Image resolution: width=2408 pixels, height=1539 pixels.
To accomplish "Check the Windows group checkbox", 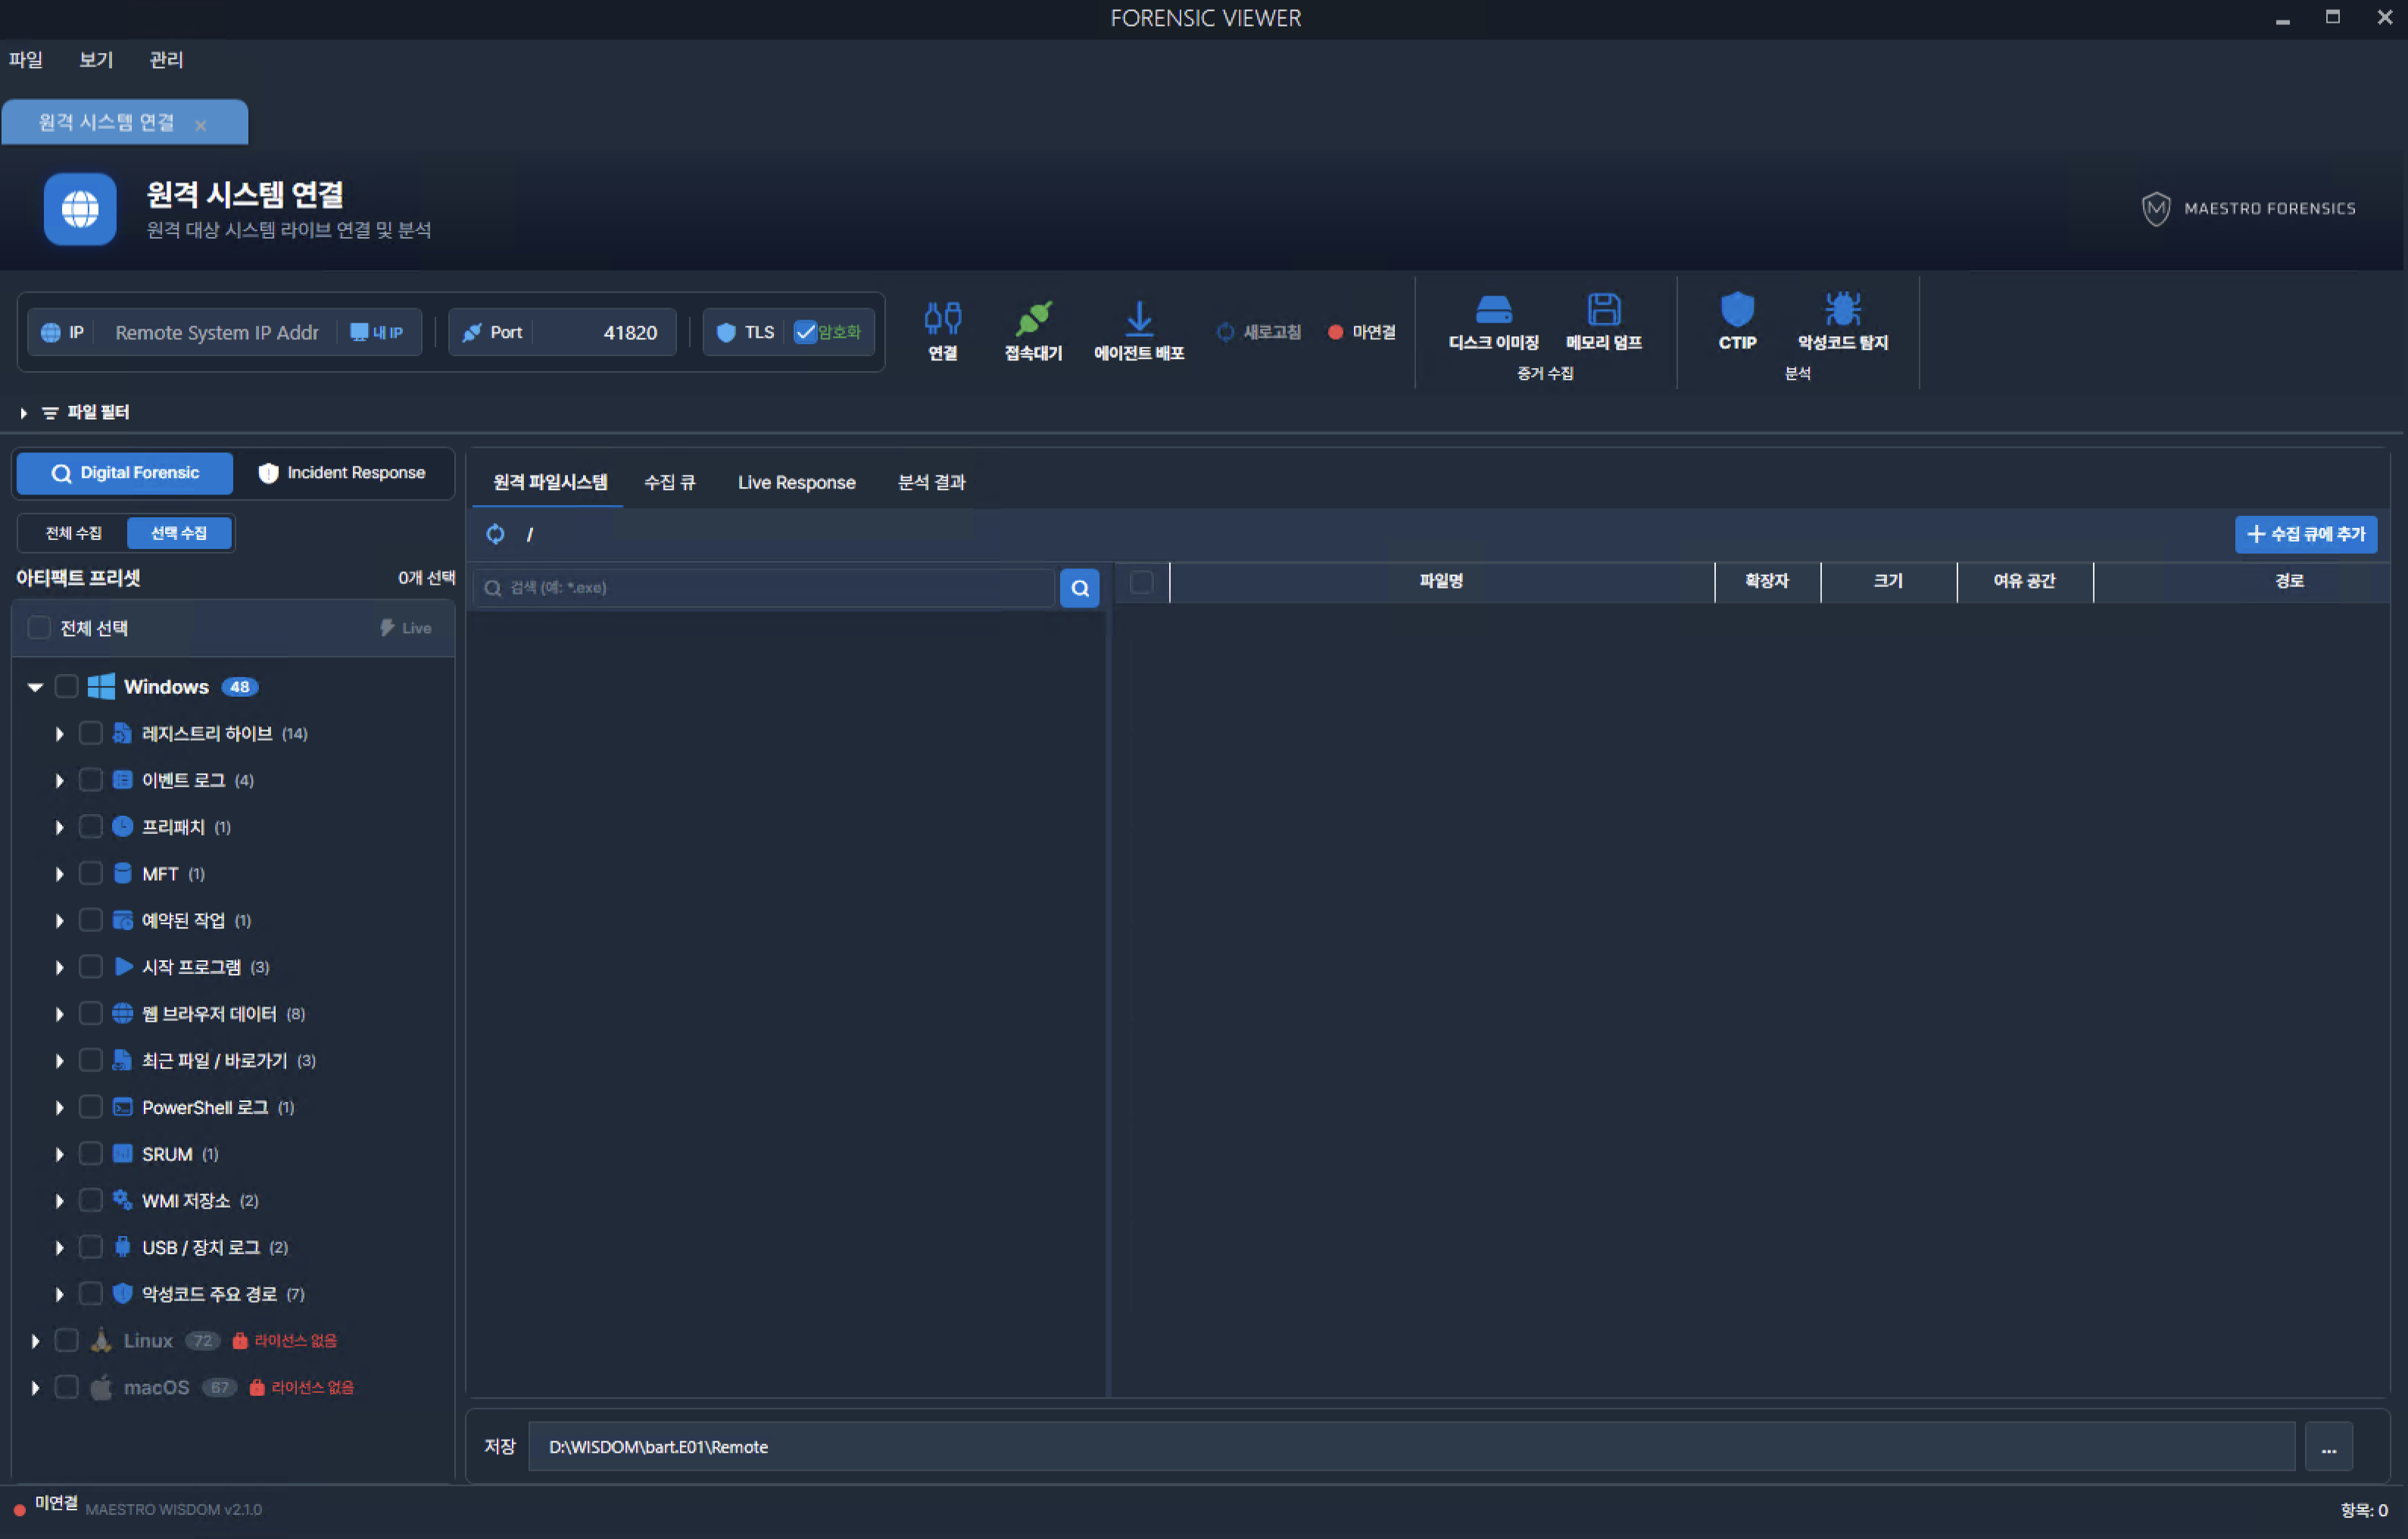I will [x=66, y=687].
